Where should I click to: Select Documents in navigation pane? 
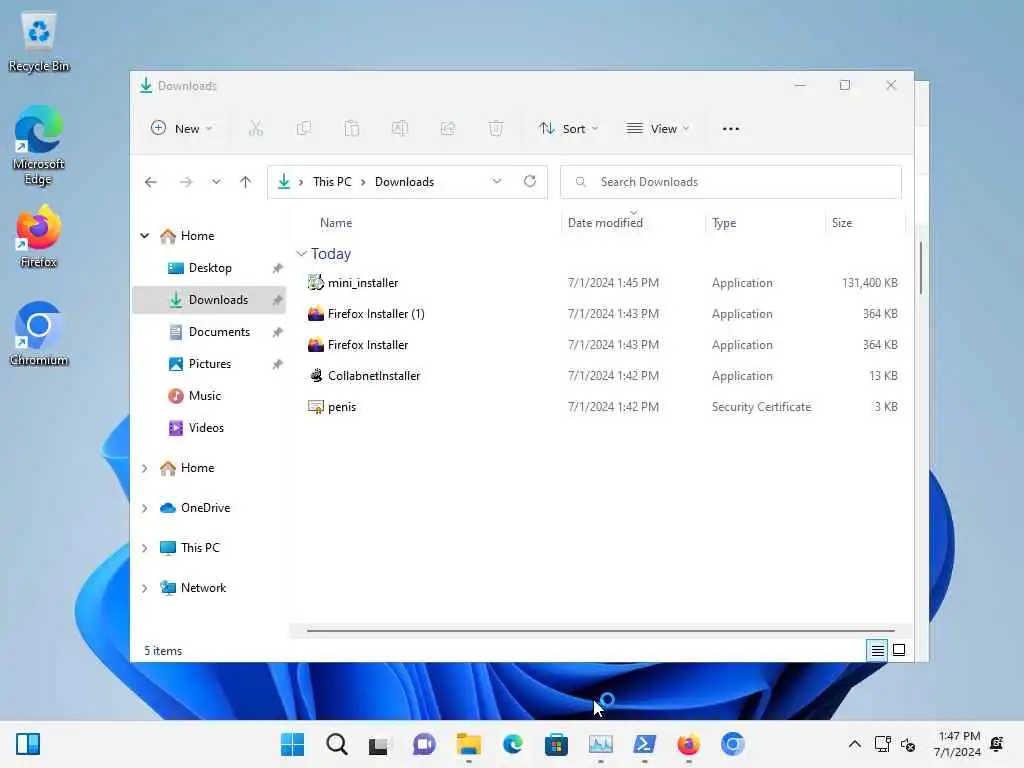[209, 332]
